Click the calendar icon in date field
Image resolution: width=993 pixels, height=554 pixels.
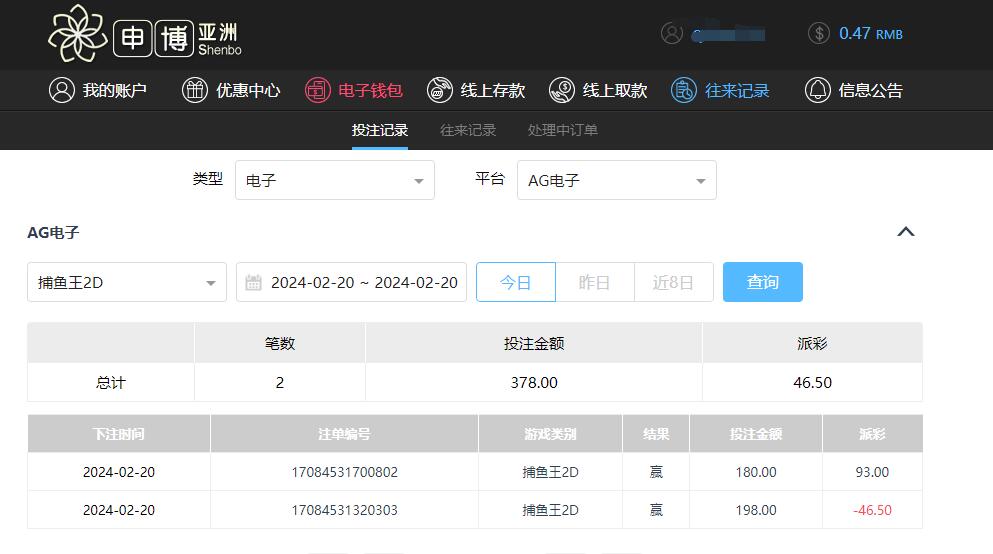253,282
